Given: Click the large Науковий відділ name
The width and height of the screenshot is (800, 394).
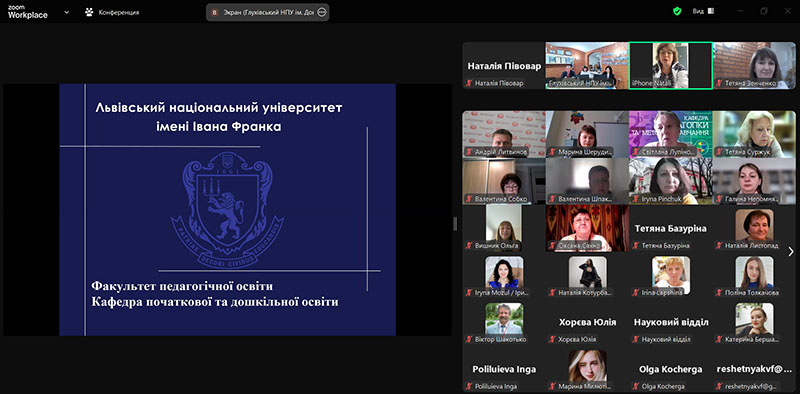Looking at the screenshot, I should pyautogui.click(x=671, y=322).
